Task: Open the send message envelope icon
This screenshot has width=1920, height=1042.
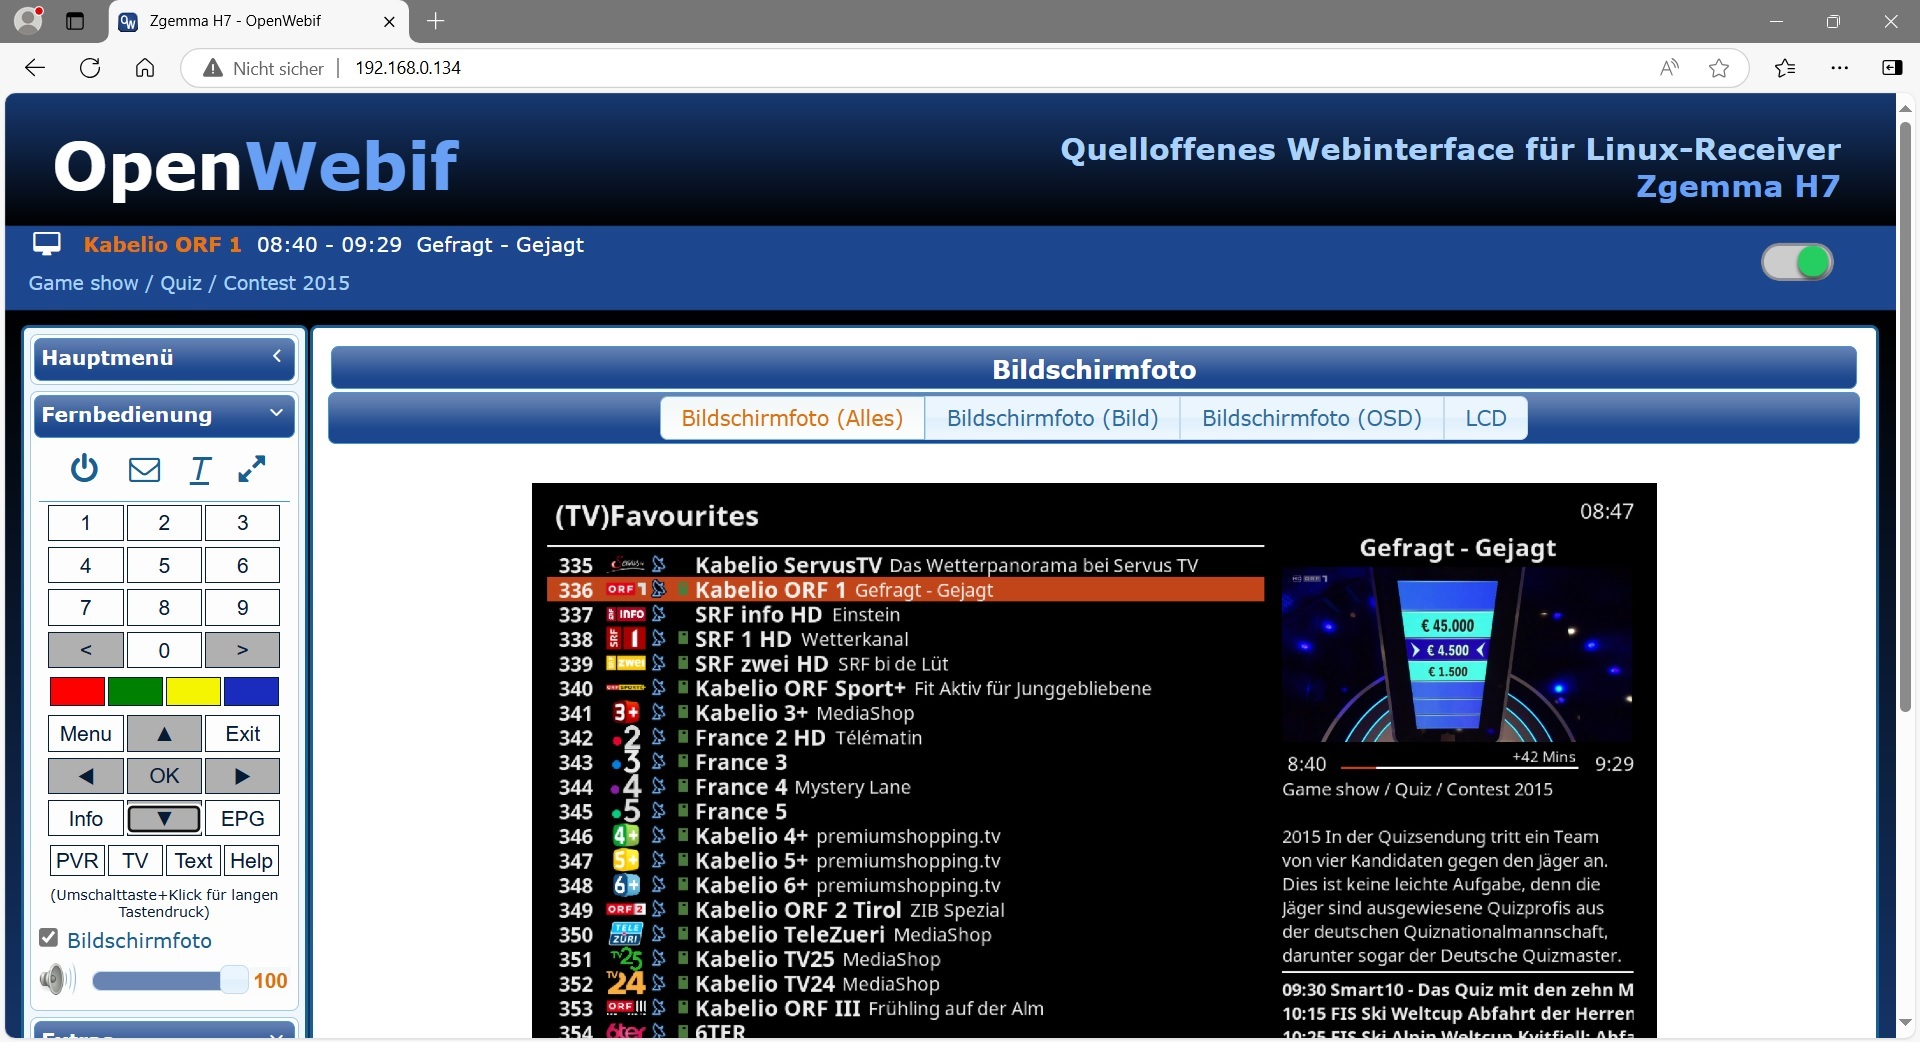Action: tap(144, 469)
